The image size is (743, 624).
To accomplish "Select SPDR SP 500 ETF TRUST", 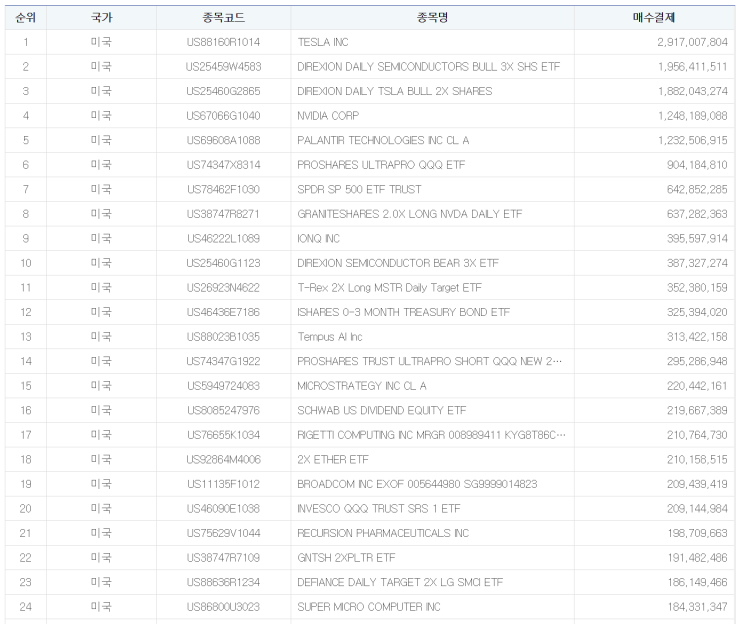I will pyautogui.click(x=359, y=190).
